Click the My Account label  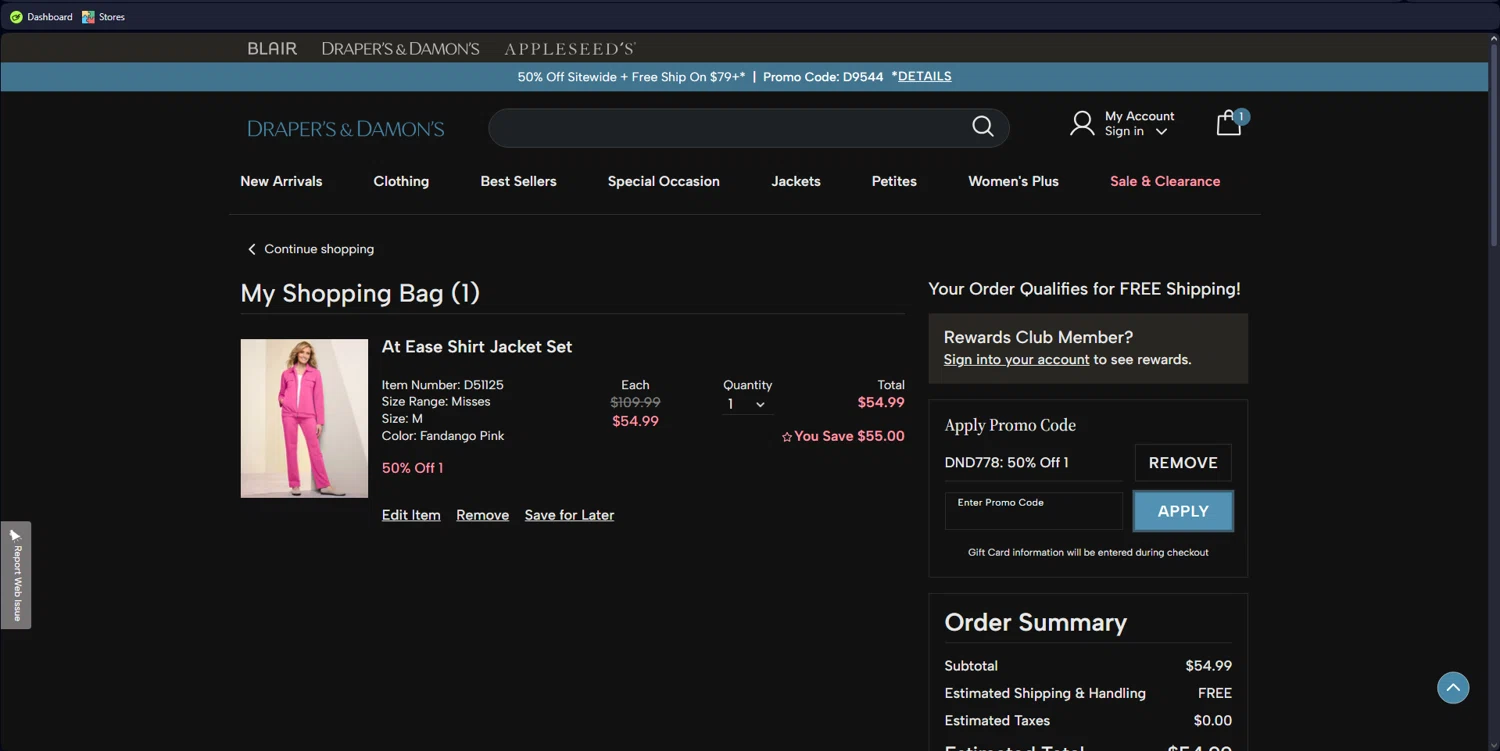coord(1139,116)
